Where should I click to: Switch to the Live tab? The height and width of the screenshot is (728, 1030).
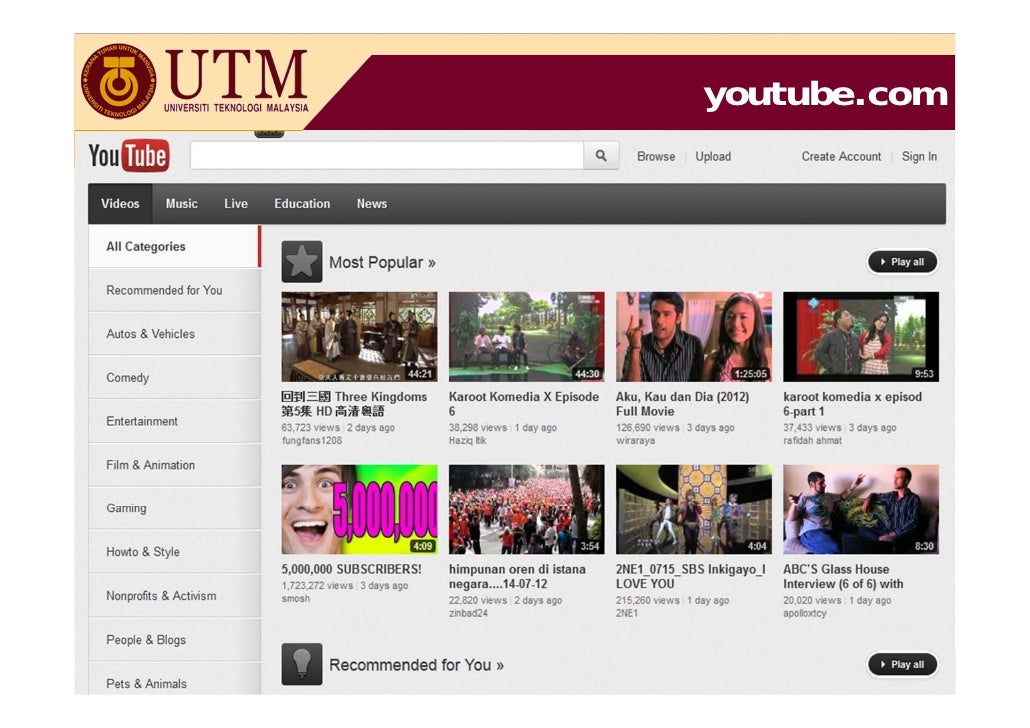(235, 204)
